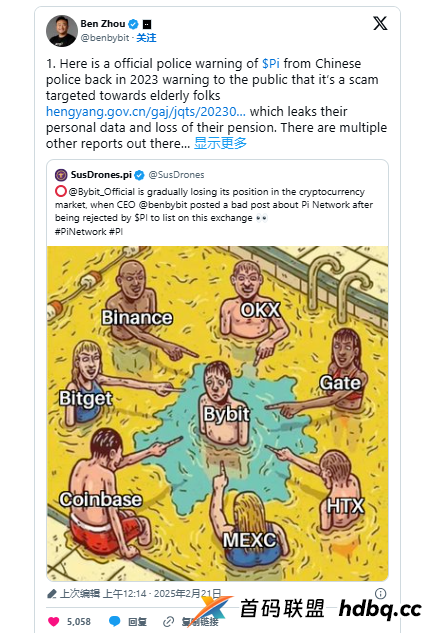Image resolution: width=445 pixels, height=633 pixels.
Task: Open the info circle icon
Action: tap(380, 593)
